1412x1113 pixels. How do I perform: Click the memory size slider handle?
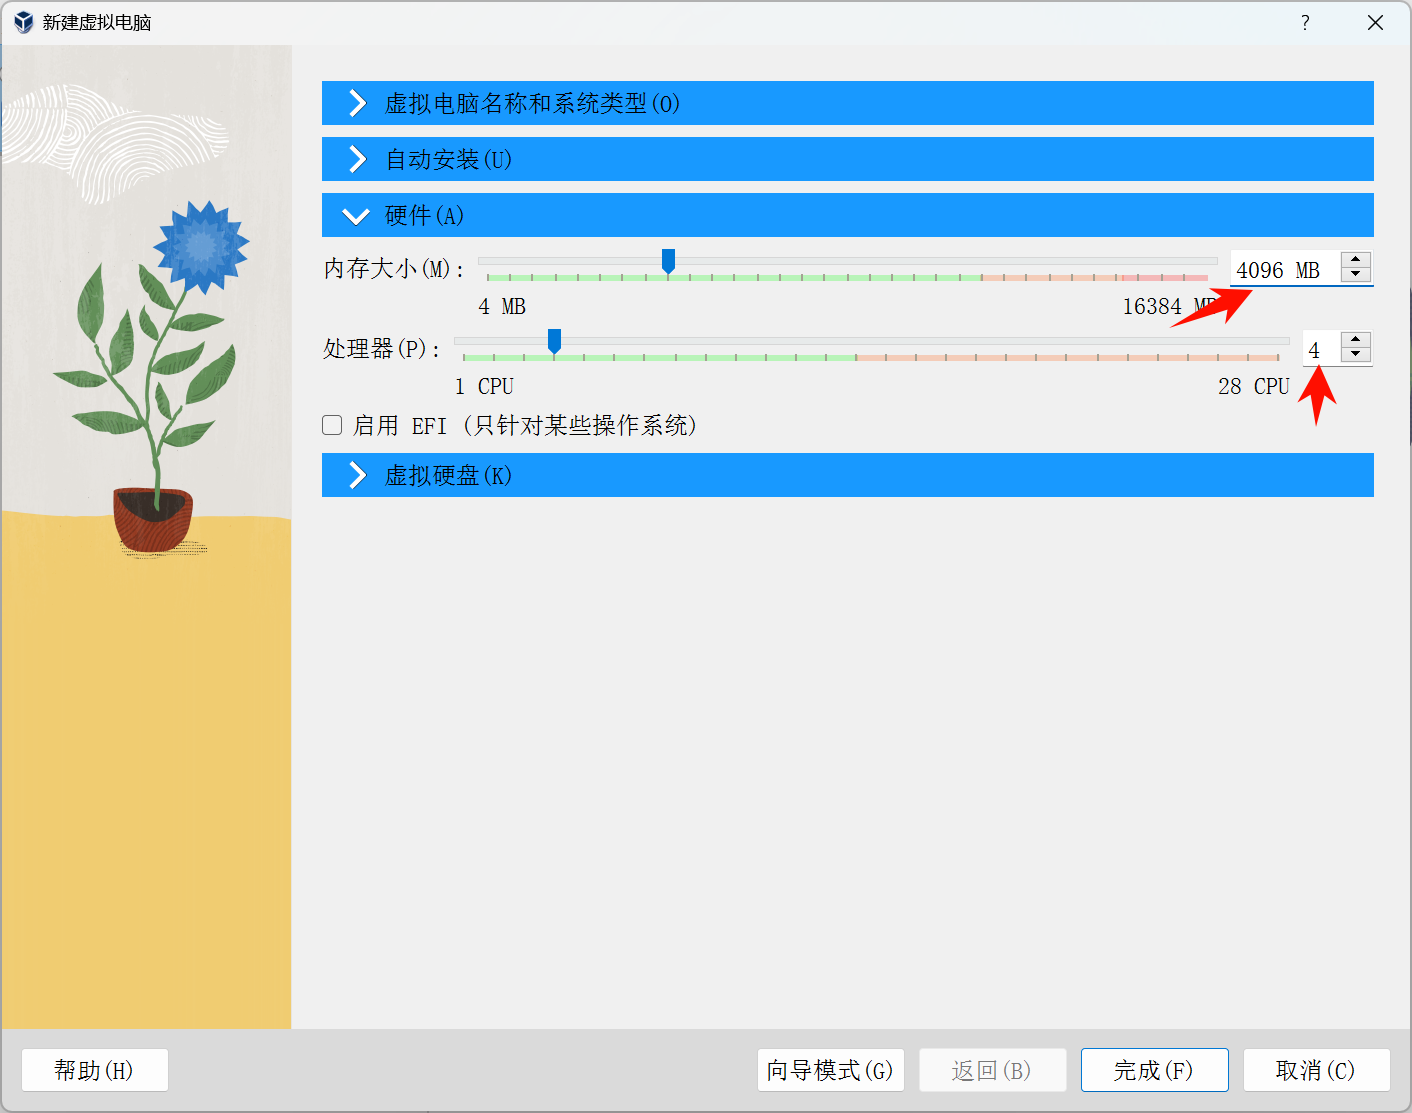click(668, 261)
